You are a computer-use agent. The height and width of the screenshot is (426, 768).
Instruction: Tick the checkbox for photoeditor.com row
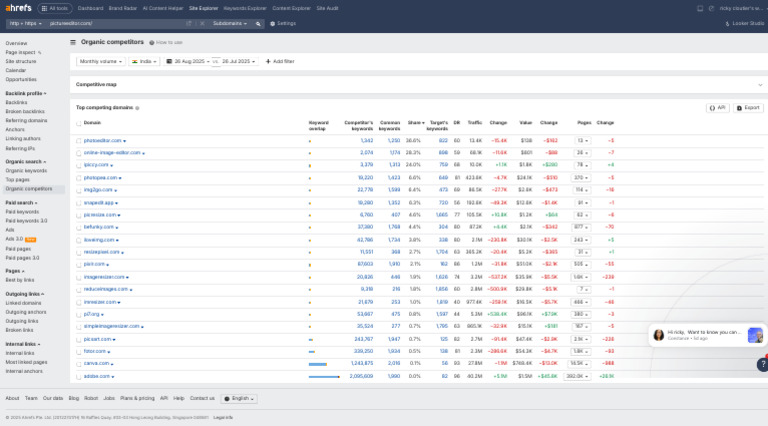click(x=78, y=141)
